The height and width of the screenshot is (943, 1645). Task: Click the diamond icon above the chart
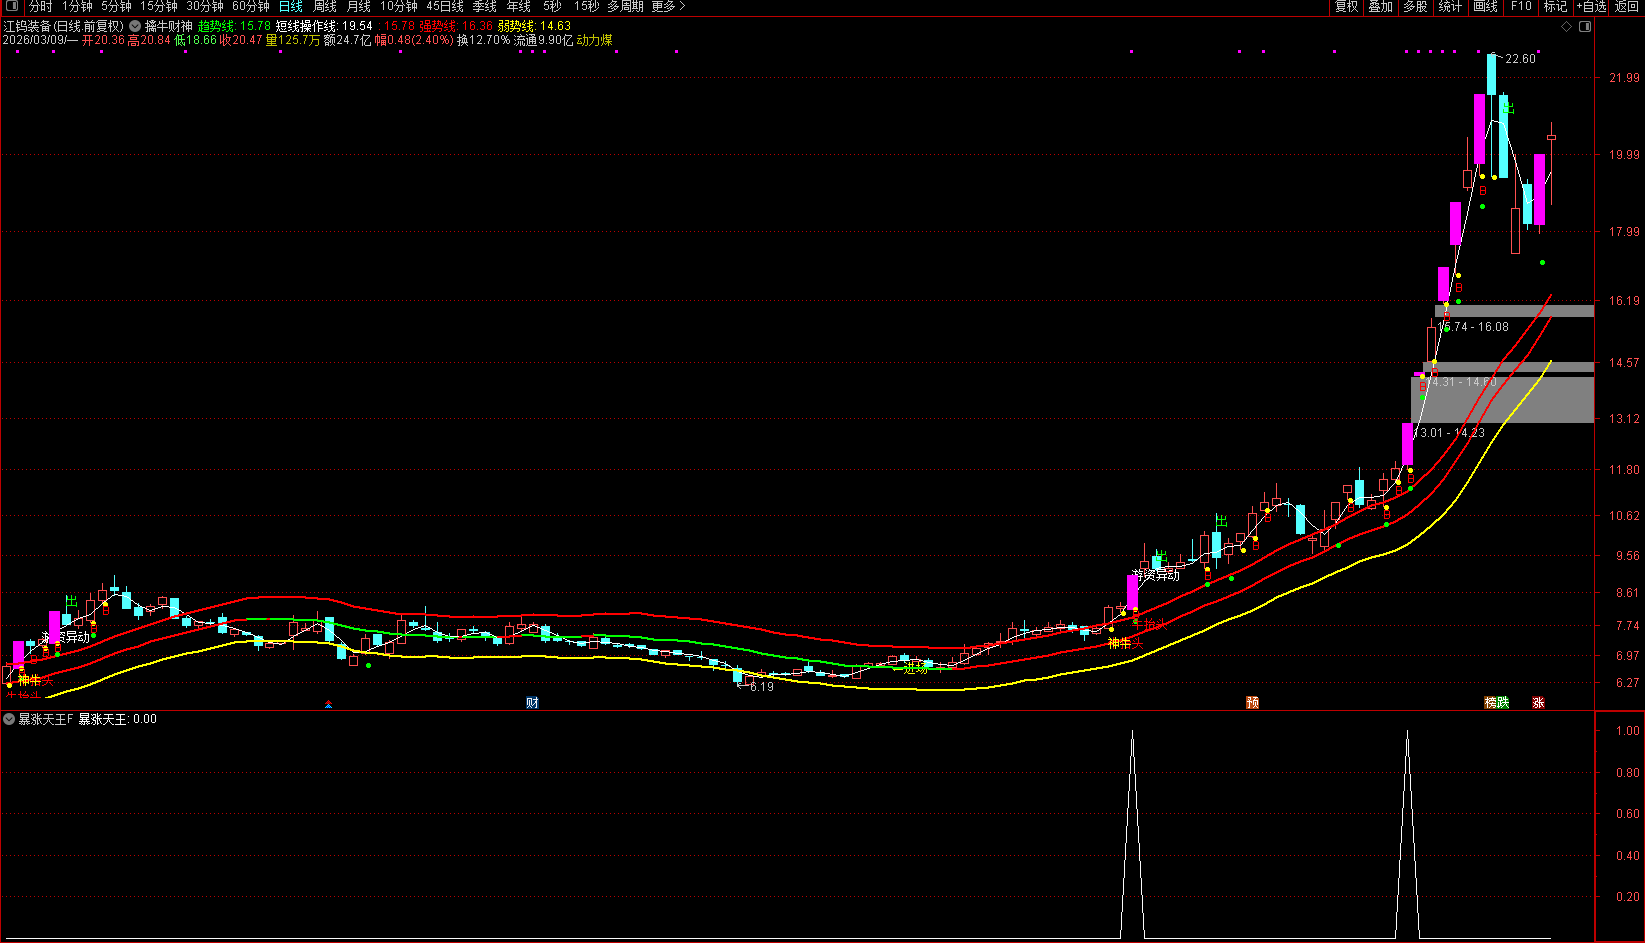coord(1566,27)
